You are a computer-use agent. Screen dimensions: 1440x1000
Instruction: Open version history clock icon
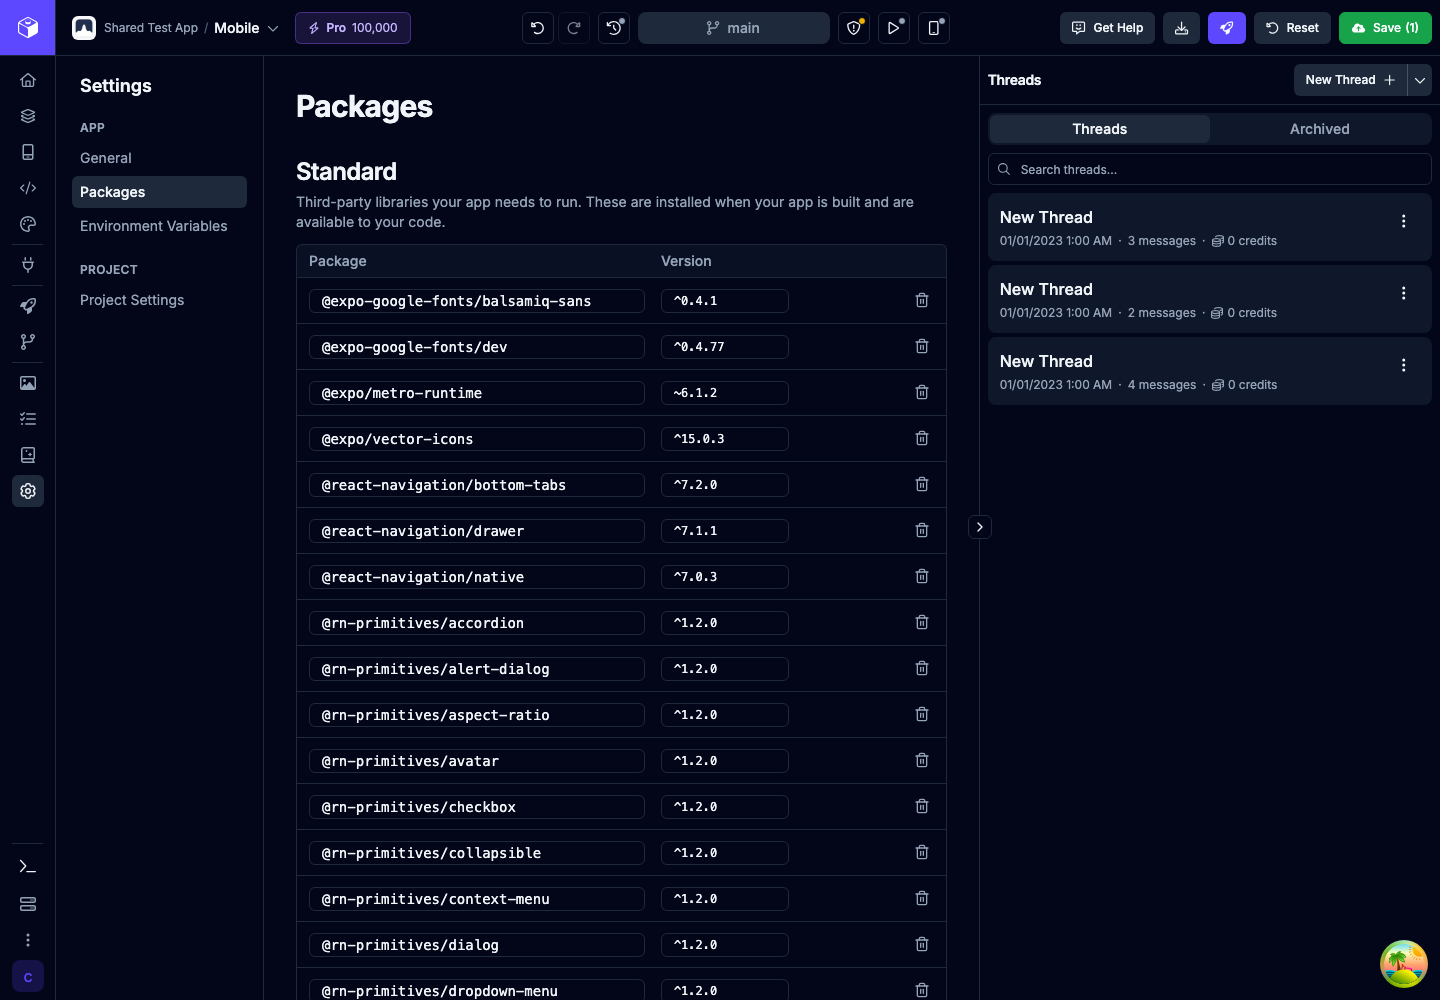[614, 28]
